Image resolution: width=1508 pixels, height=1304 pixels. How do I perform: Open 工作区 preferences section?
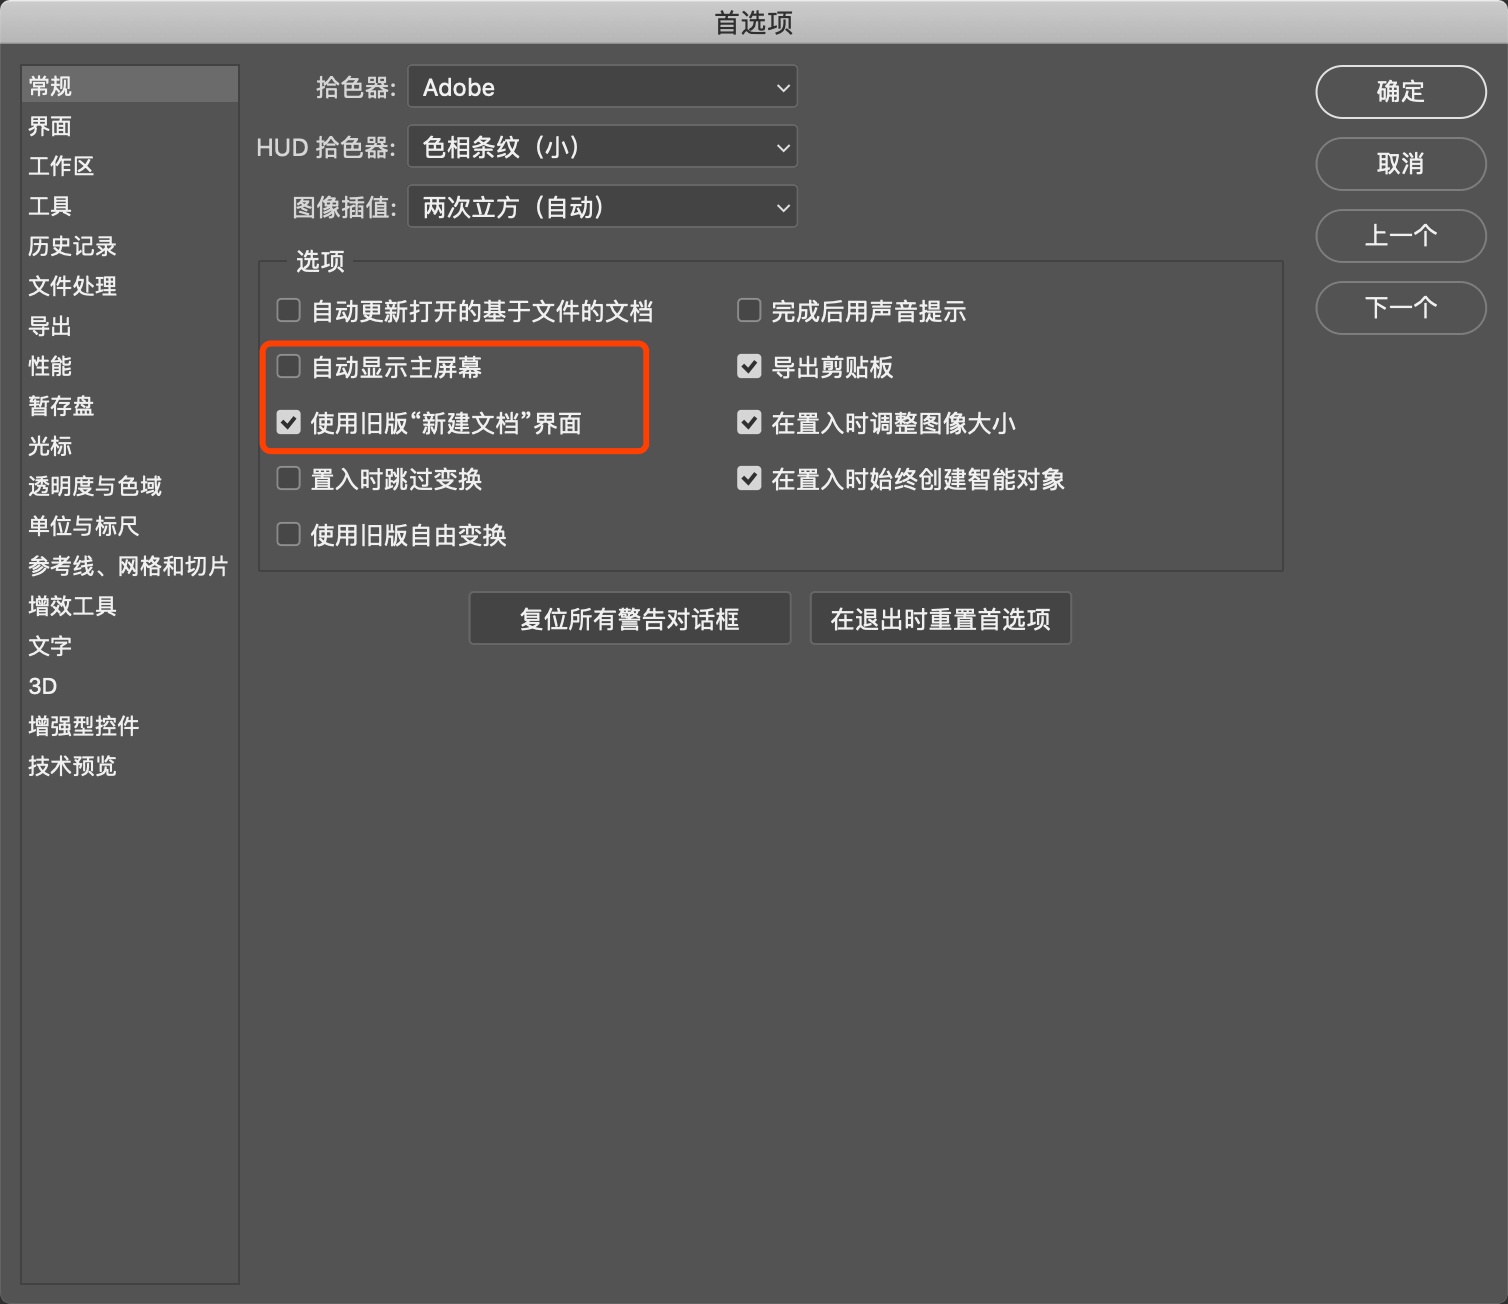click(x=130, y=166)
